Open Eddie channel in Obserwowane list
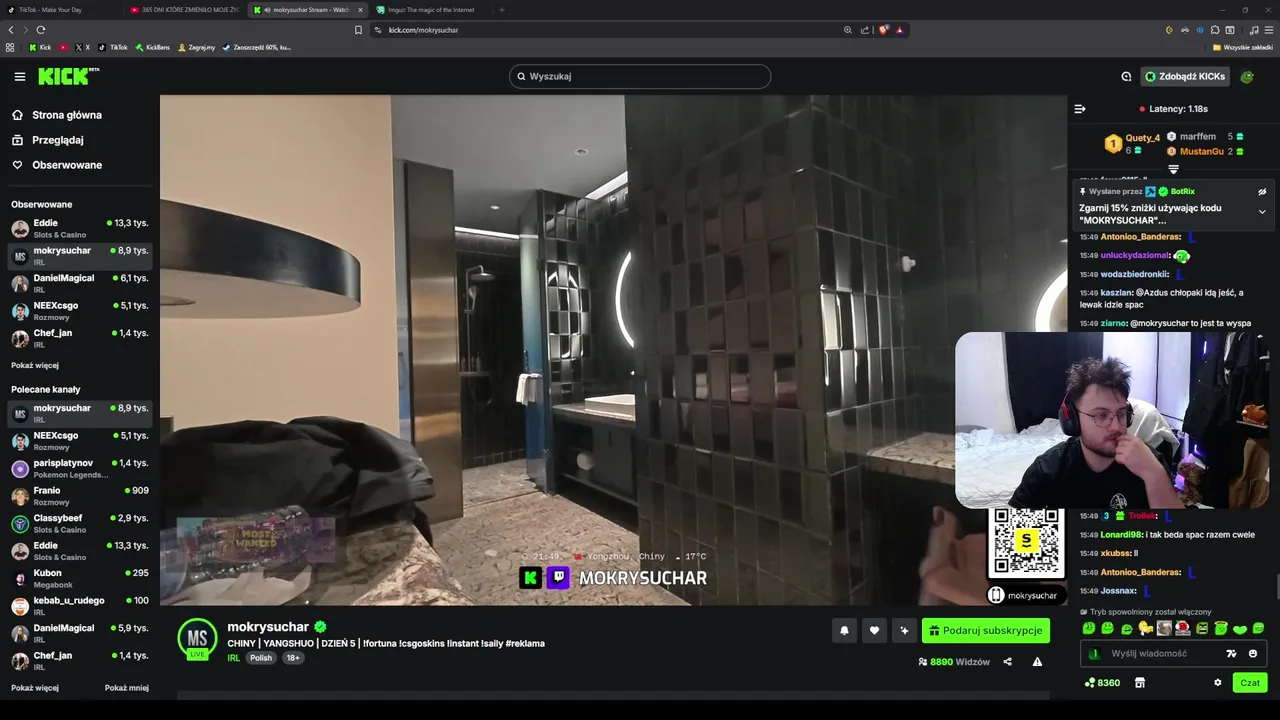The width and height of the screenshot is (1280, 720). point(80,228)
